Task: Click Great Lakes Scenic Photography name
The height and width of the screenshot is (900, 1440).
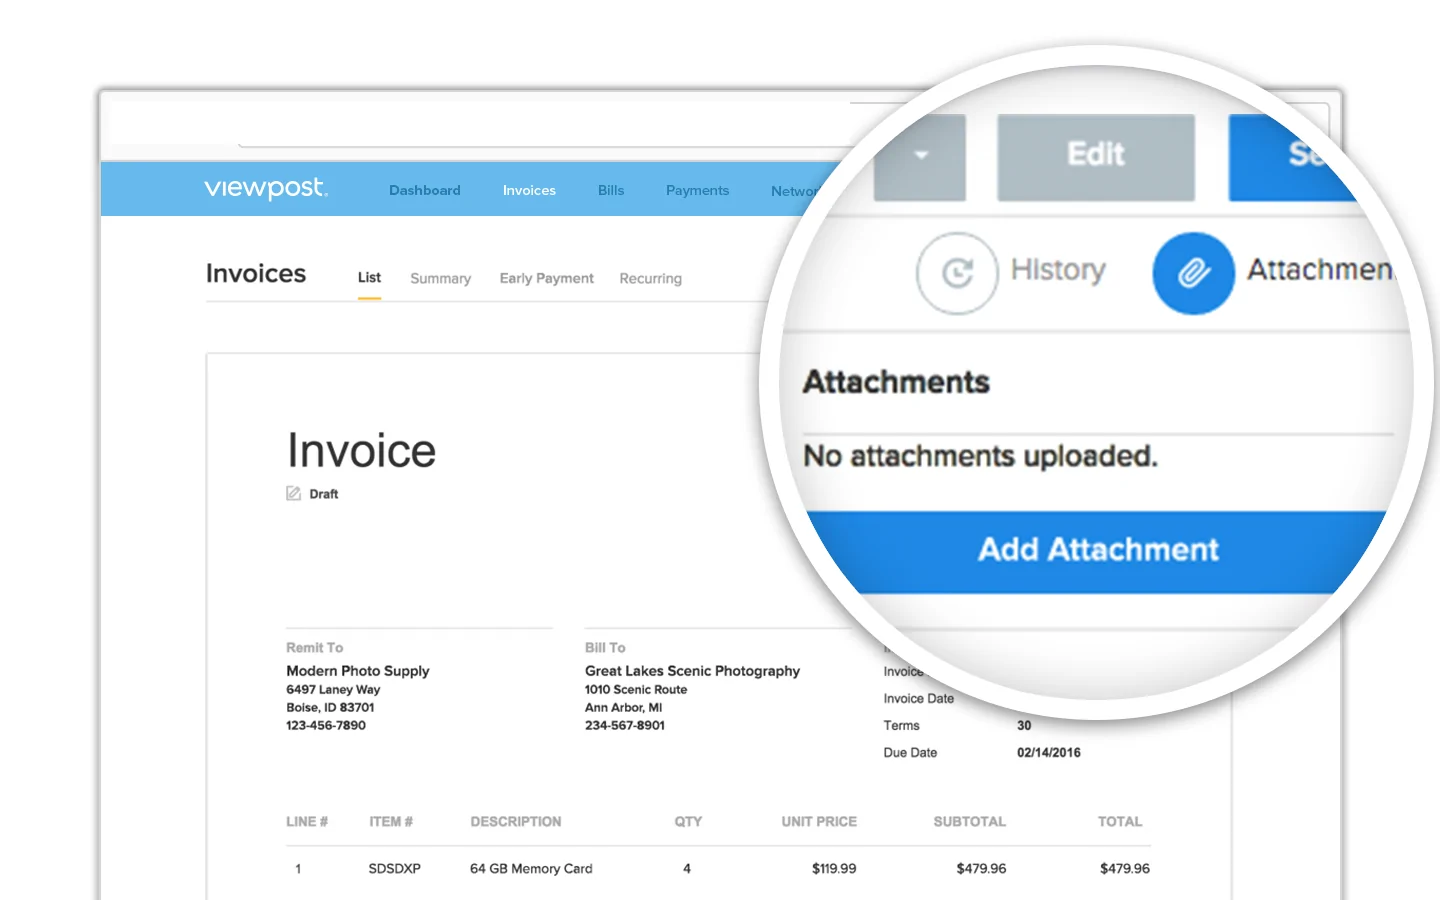Action: tap(692, 671)
